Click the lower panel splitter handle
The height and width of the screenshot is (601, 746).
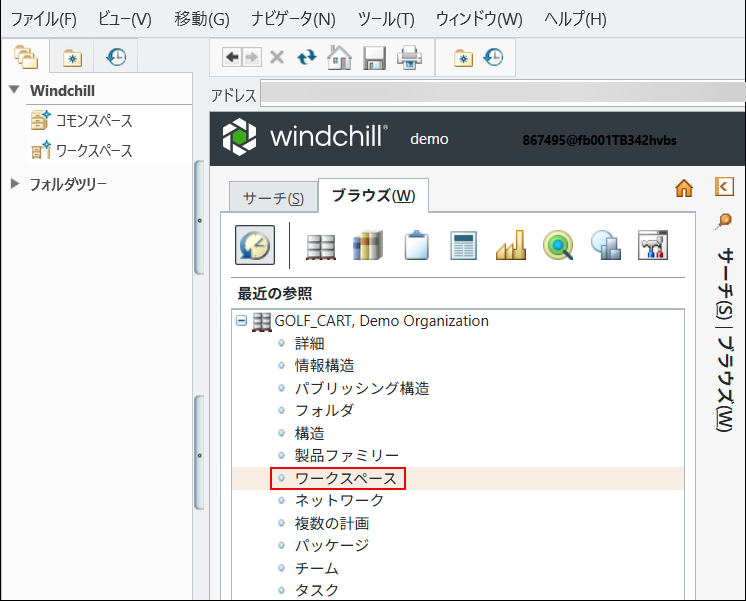click(199, 453)
